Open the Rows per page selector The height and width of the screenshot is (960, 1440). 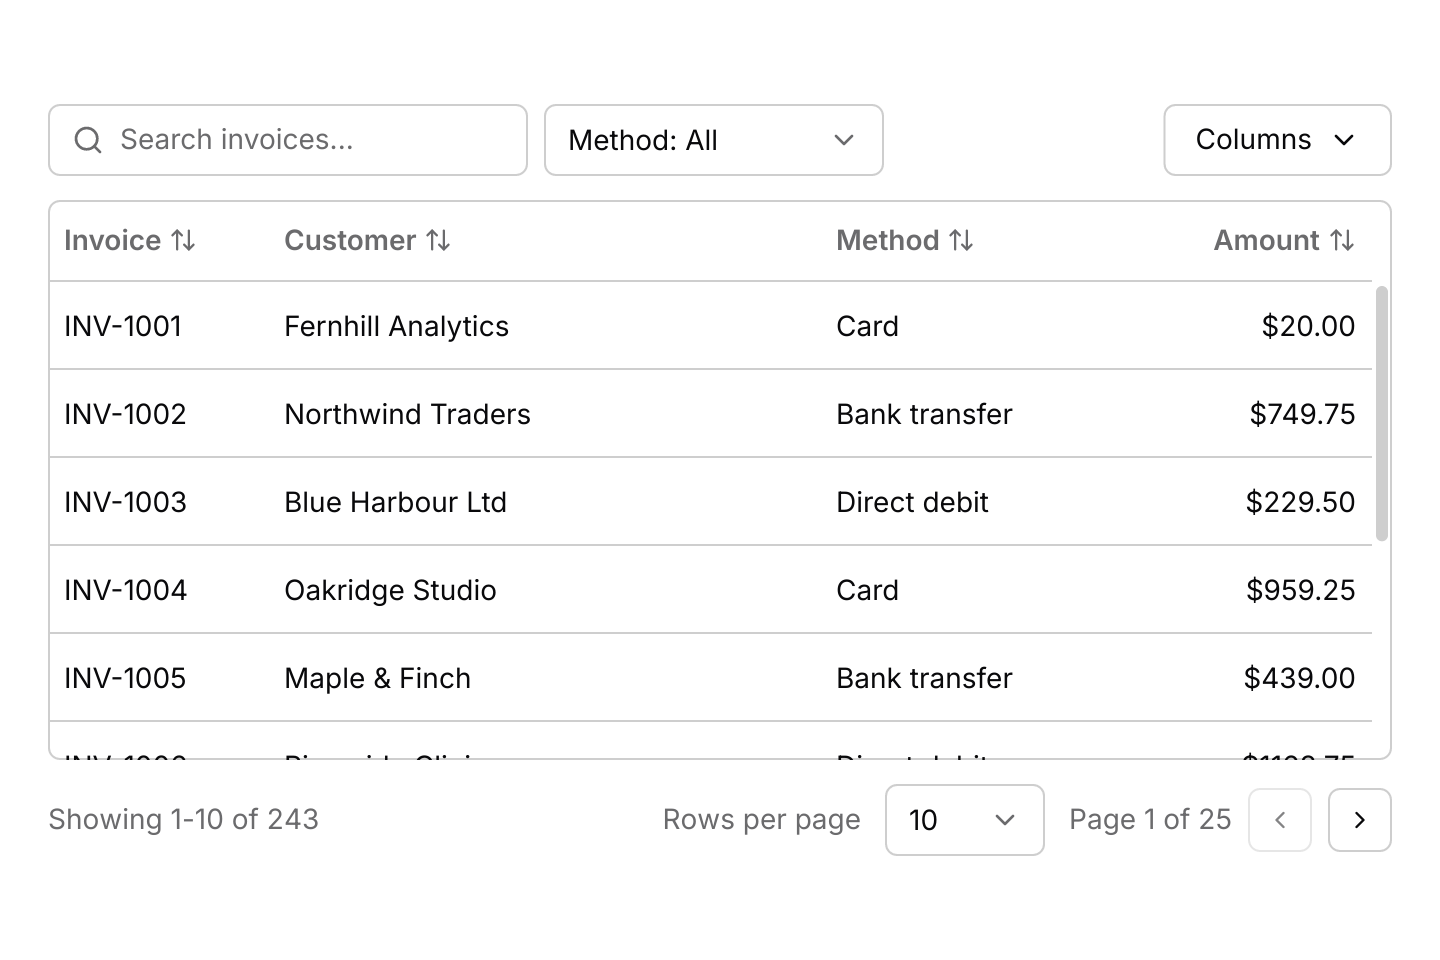pyautogui.click(x=965, y=820)
